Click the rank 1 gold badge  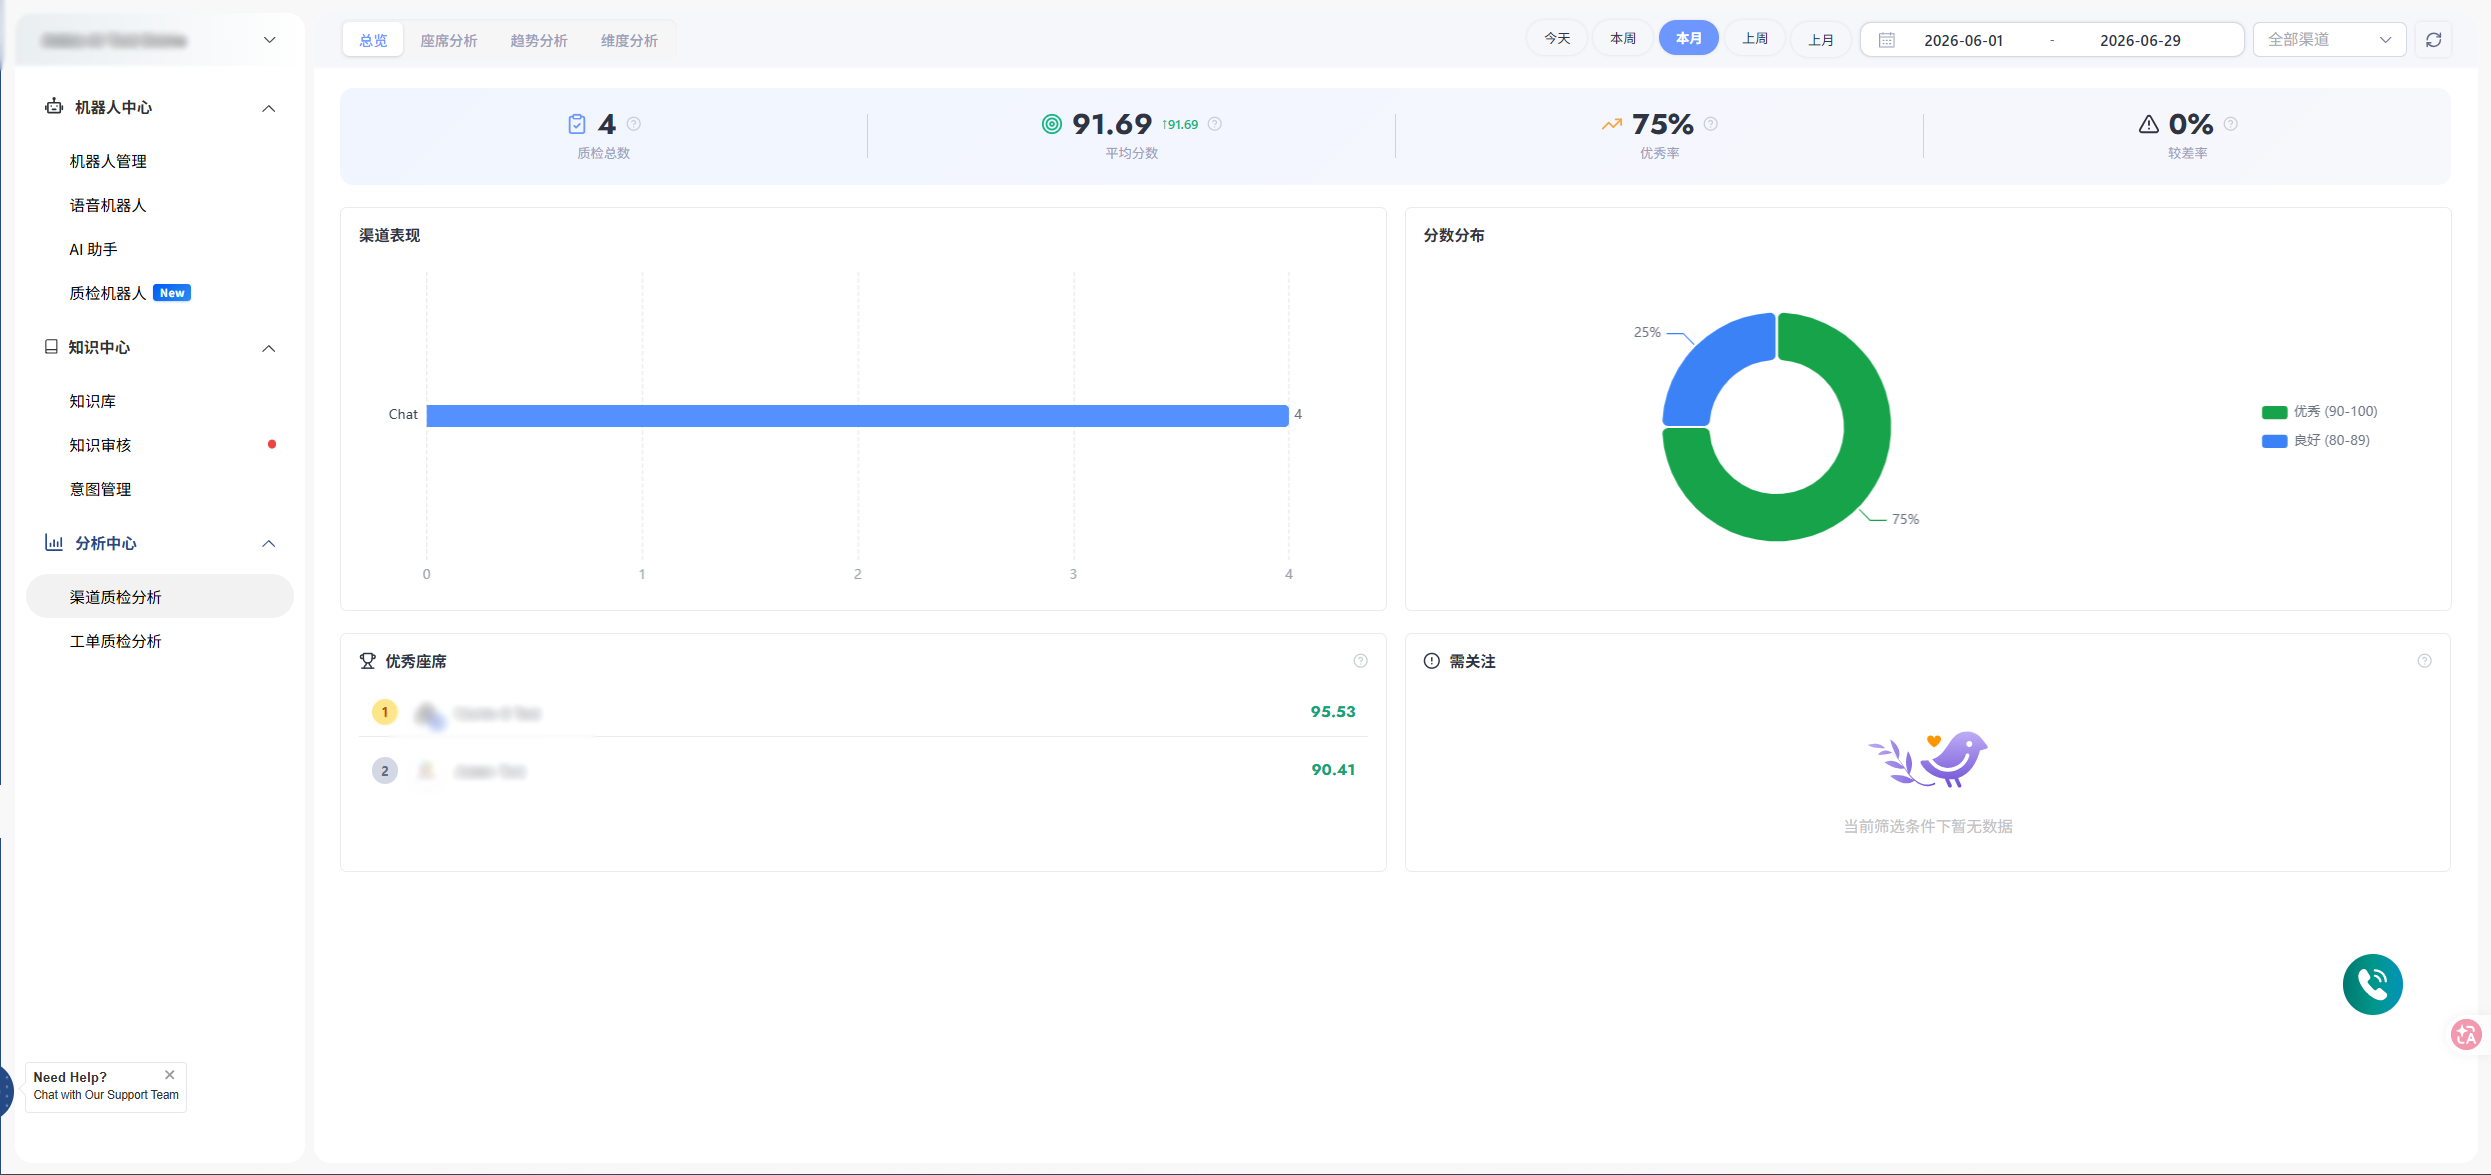(x=385, y=712)
